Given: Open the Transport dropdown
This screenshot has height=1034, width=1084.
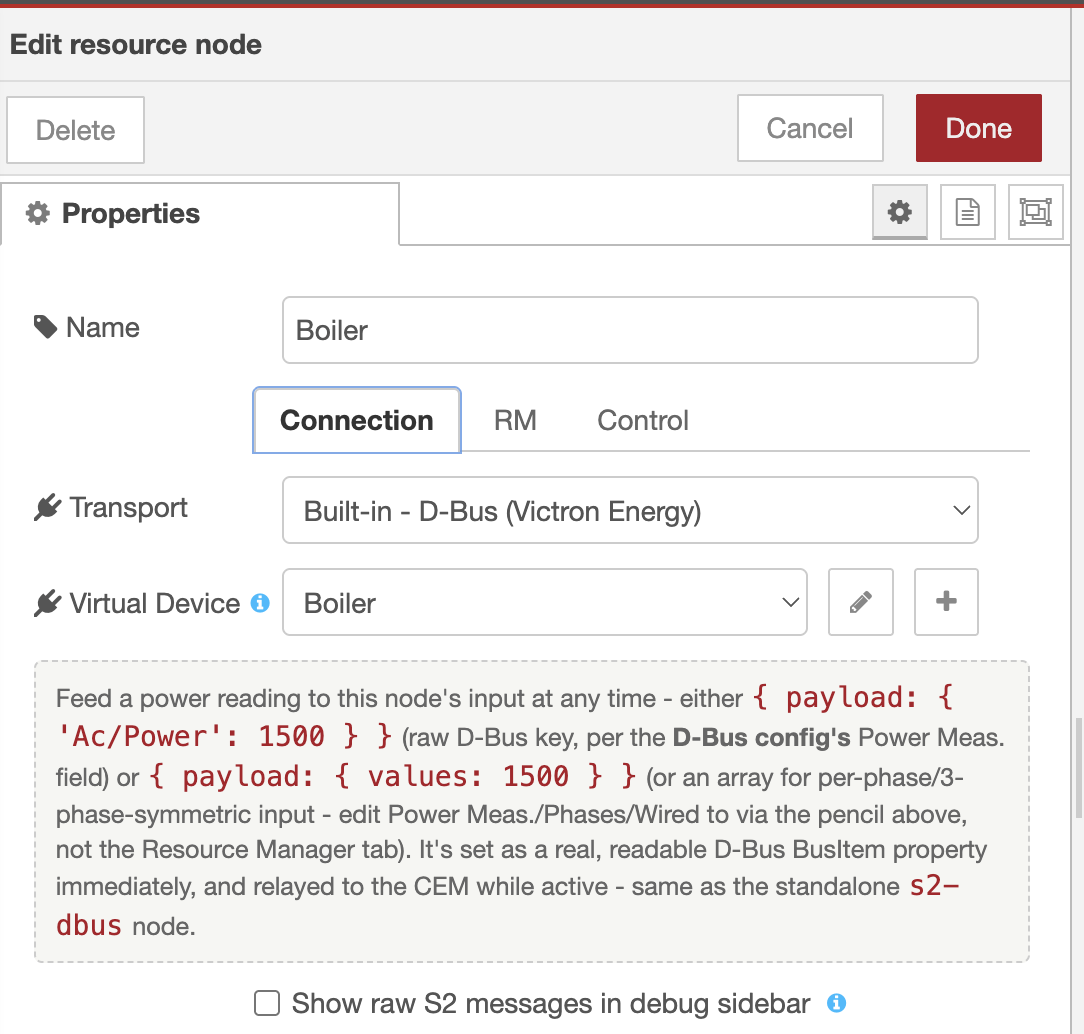Looking at the screenshot, I should (x=630, y=510).
